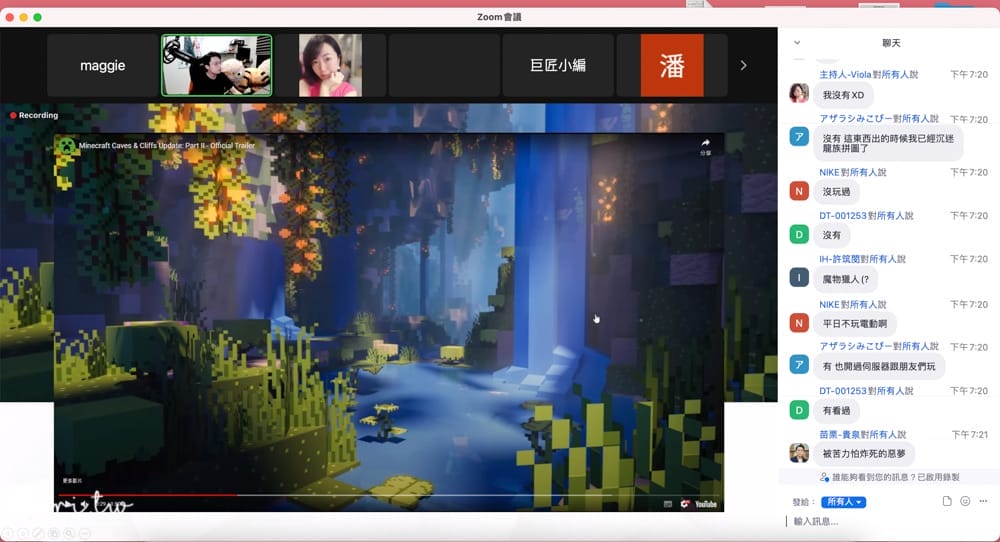Open the video player settings gear
The width and height of the screenshot is (1000, 542).
pyautogui.click(x=685, y=504)
